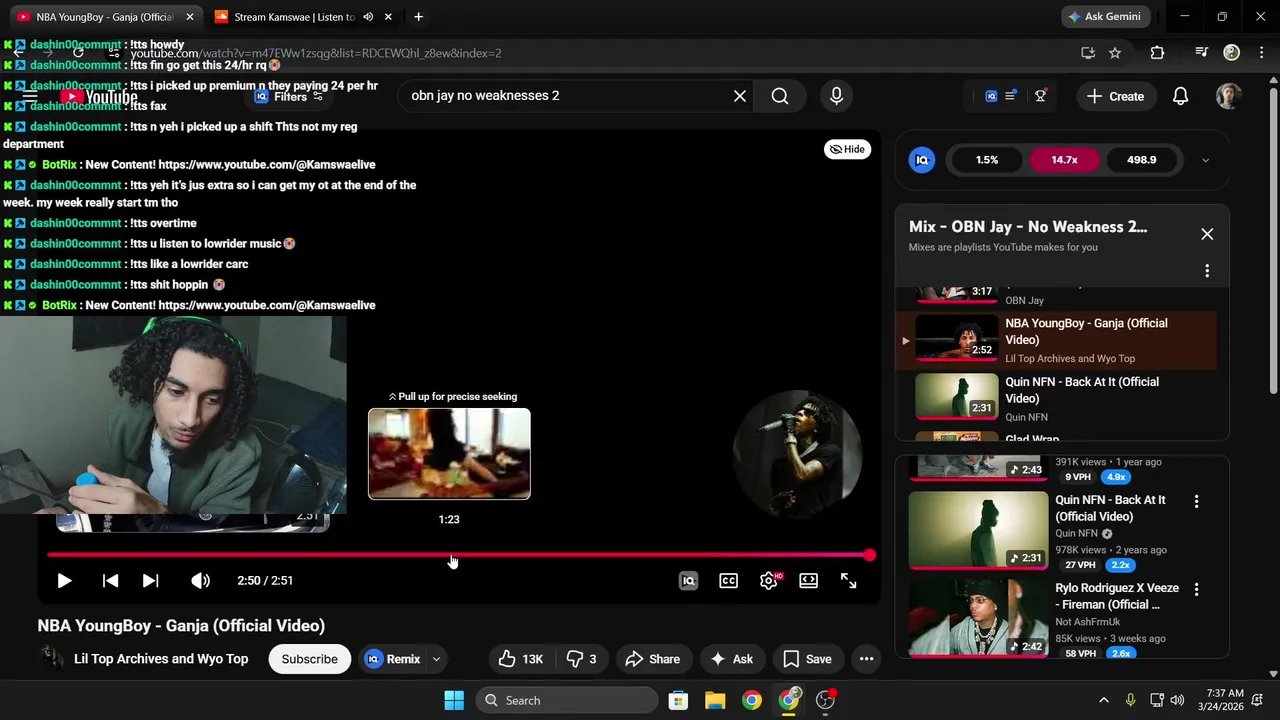
Task: Click the Windows taskbar Search box
Action: click(567, 700)
